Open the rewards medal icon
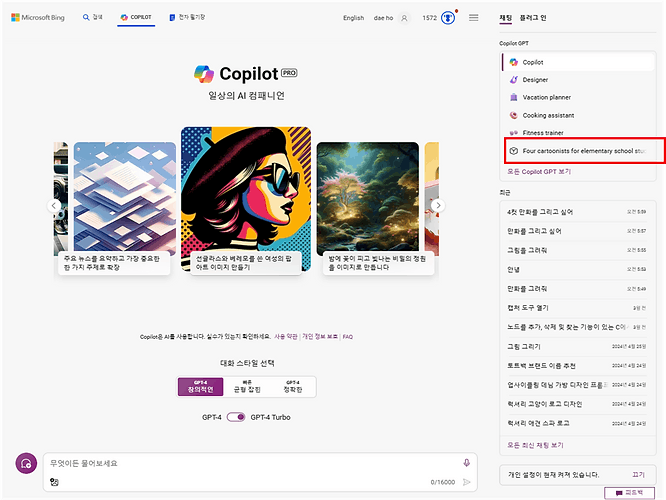The height and width of the screenshot is (500, 666). point(448,18)
